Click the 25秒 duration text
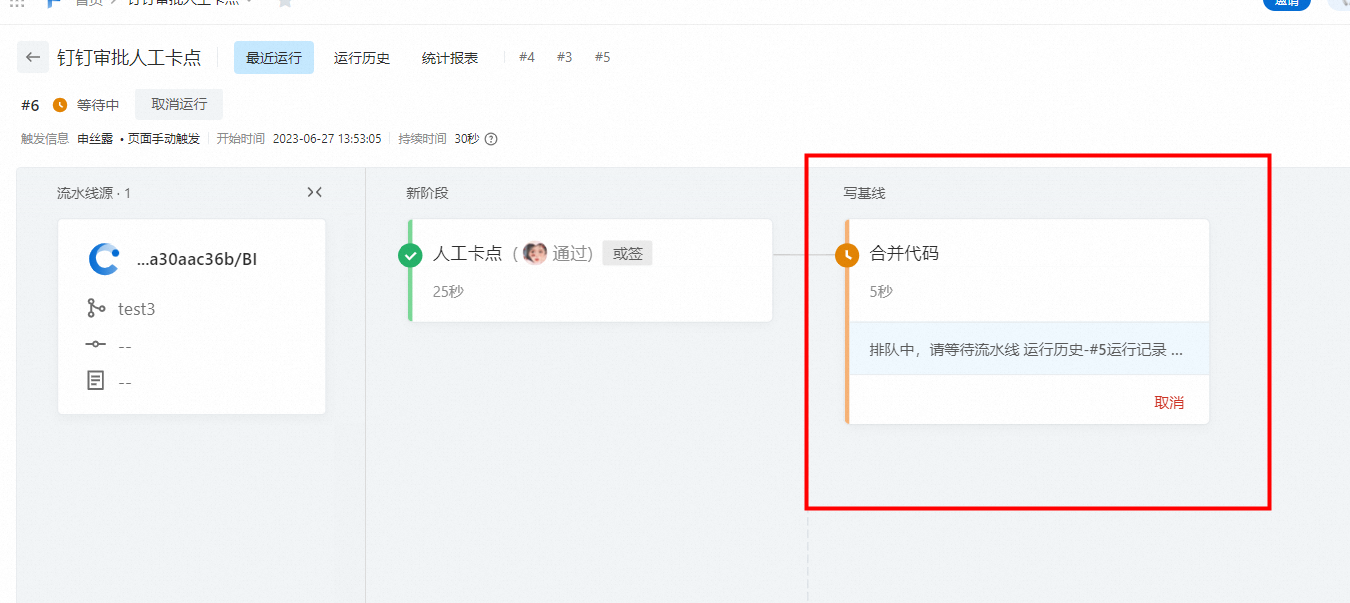Image resolution: width=1350 pixels, height=603 pixels. [448, 291]
